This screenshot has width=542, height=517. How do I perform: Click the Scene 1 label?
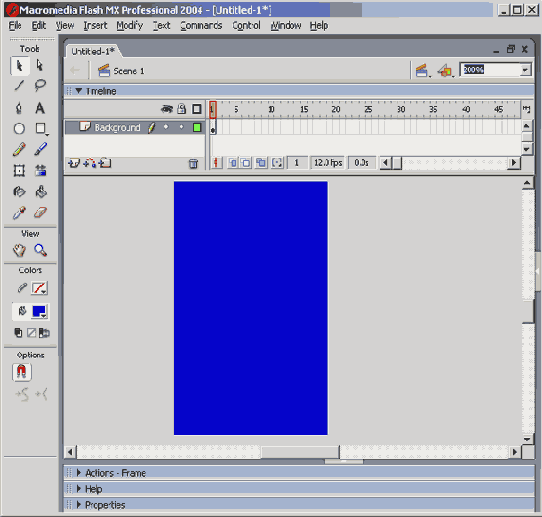tap(129, 71)
